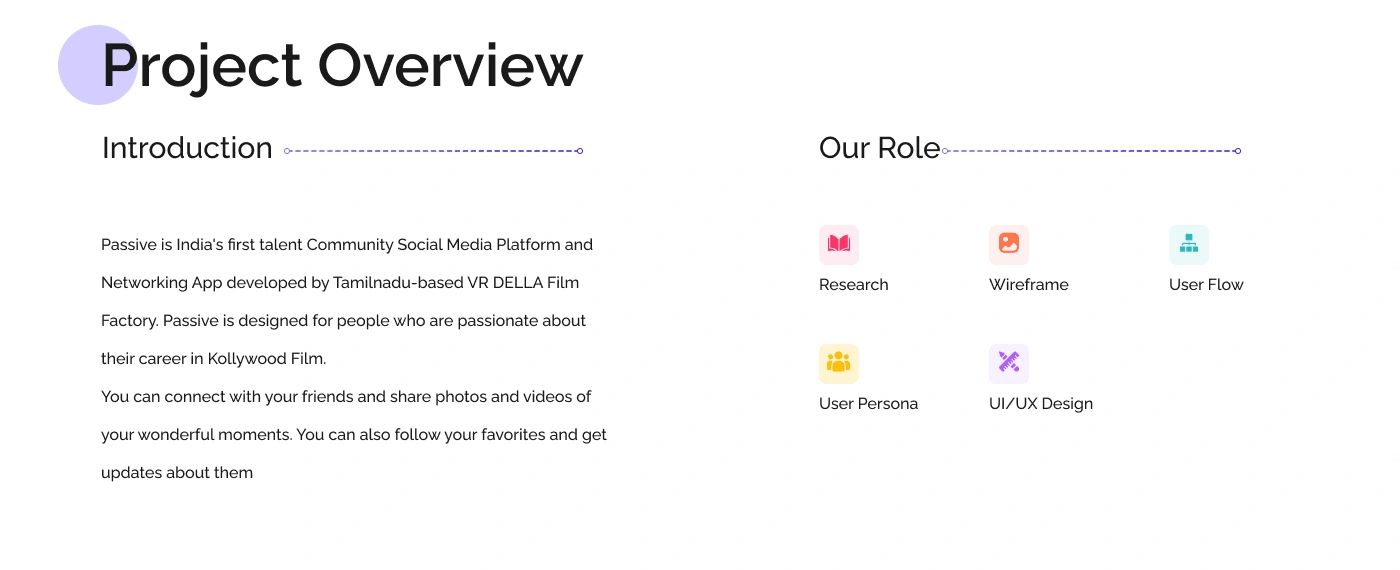Click the end dot of Introduction's dashed line
Screen dimensions: 1400x570
(580, 151)
